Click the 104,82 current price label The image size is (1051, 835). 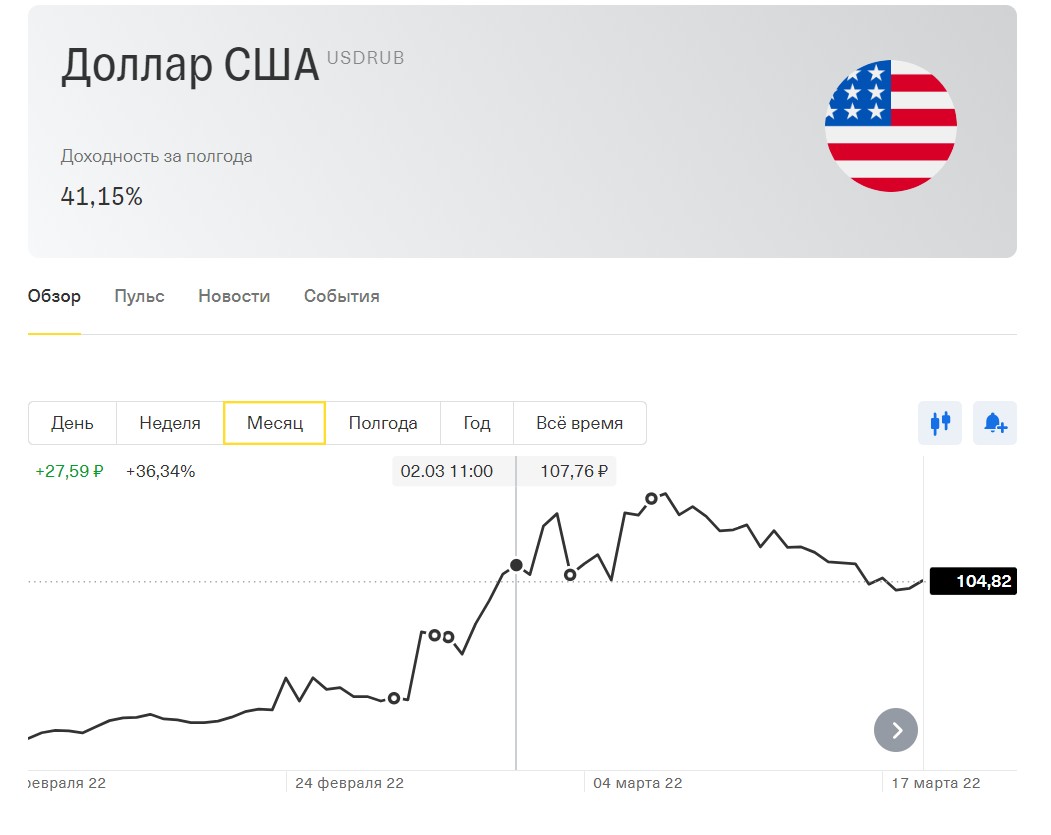(x=973, y=581)
